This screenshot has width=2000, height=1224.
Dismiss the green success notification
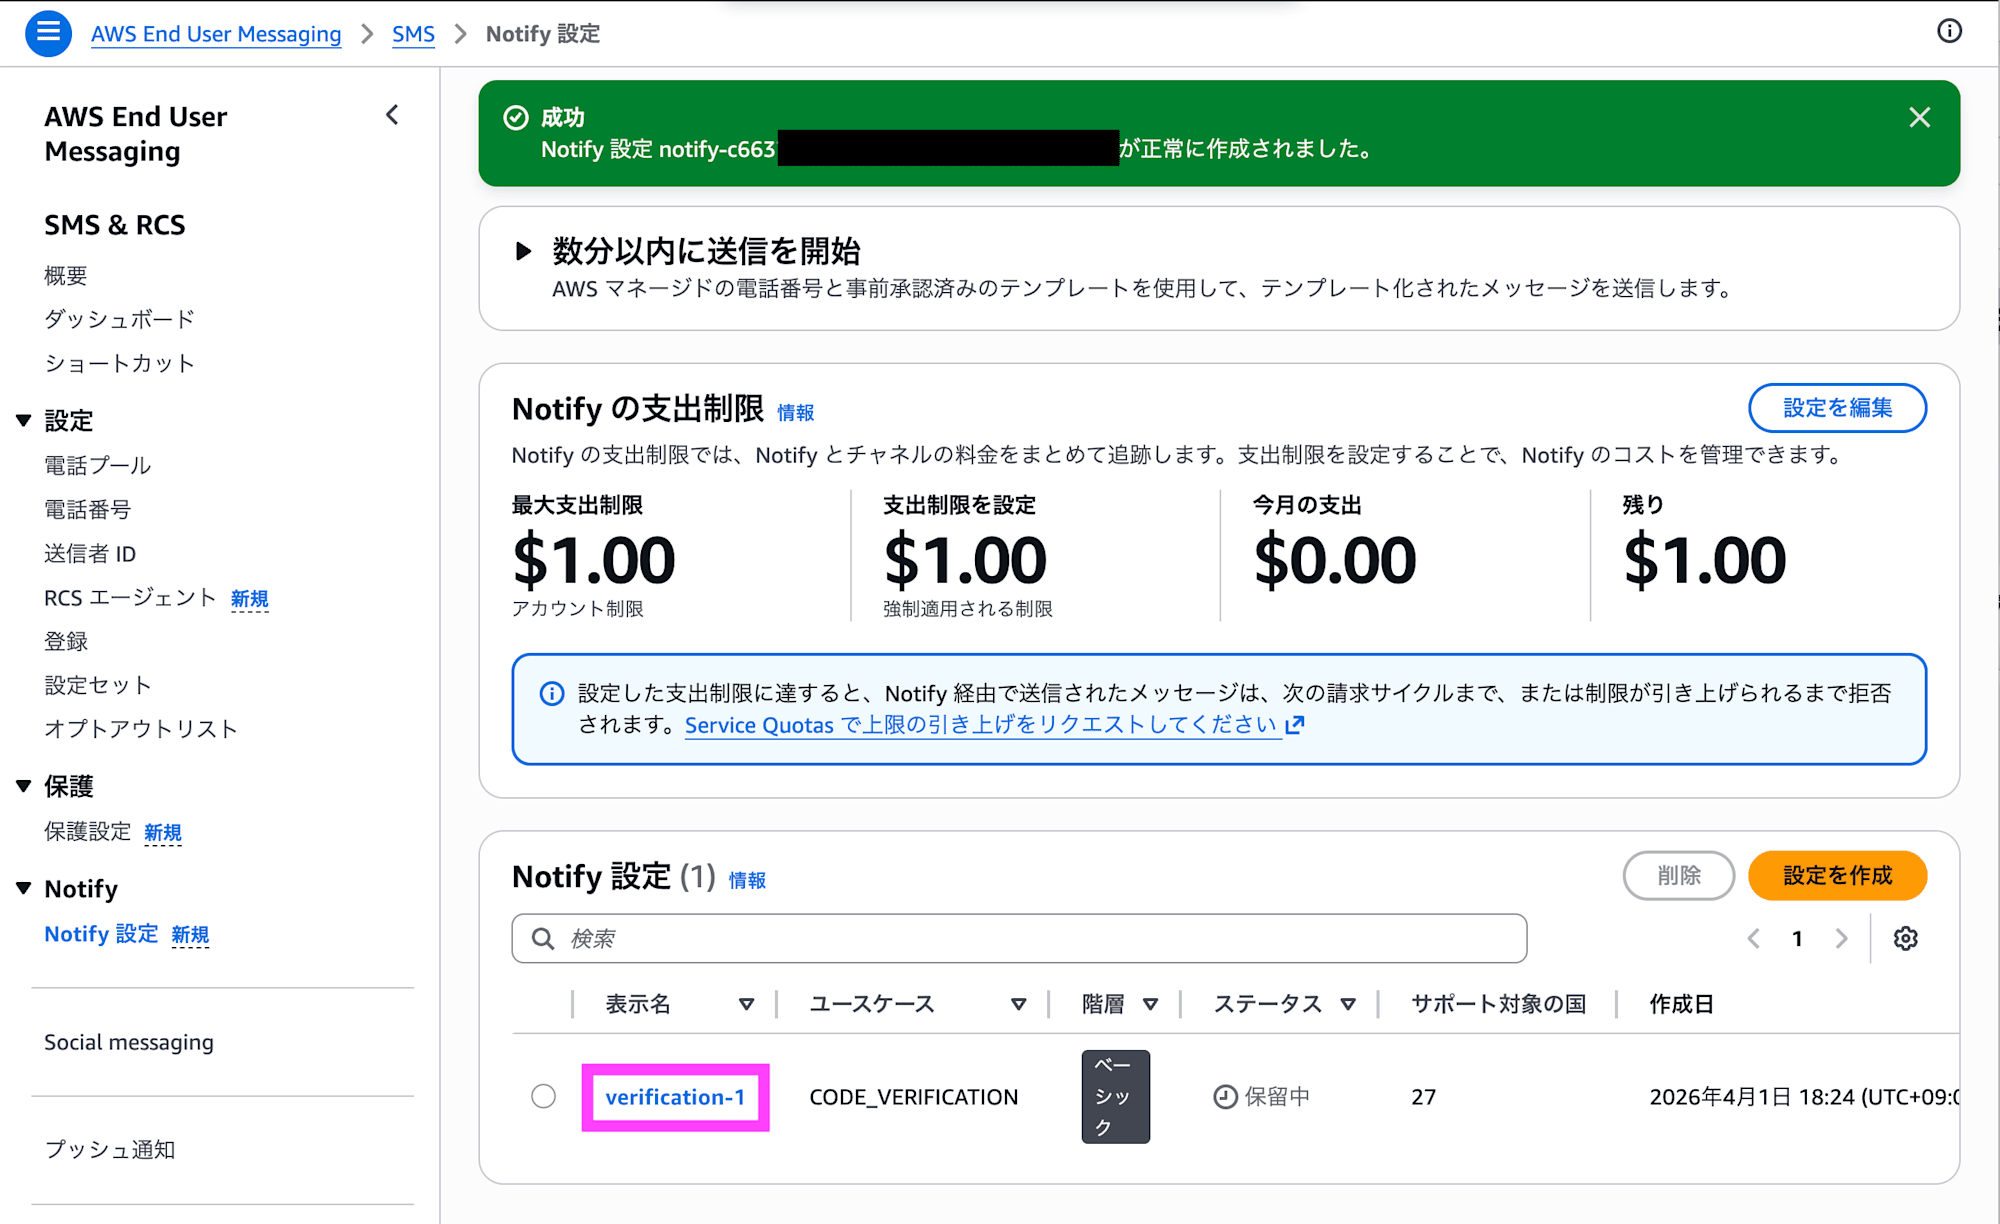point(1919,117)
